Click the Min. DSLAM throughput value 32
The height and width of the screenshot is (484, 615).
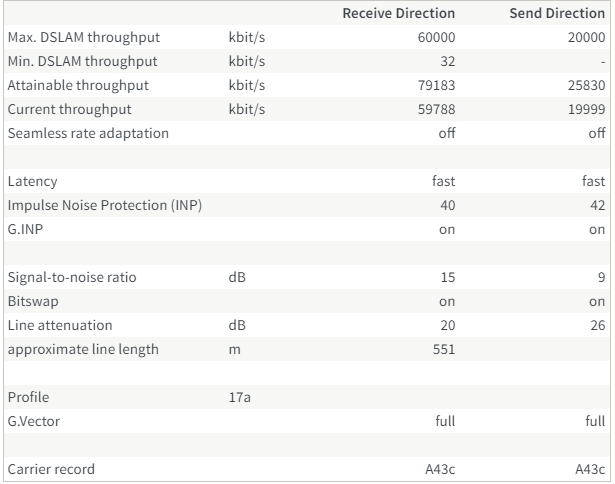tap(448, 62)
